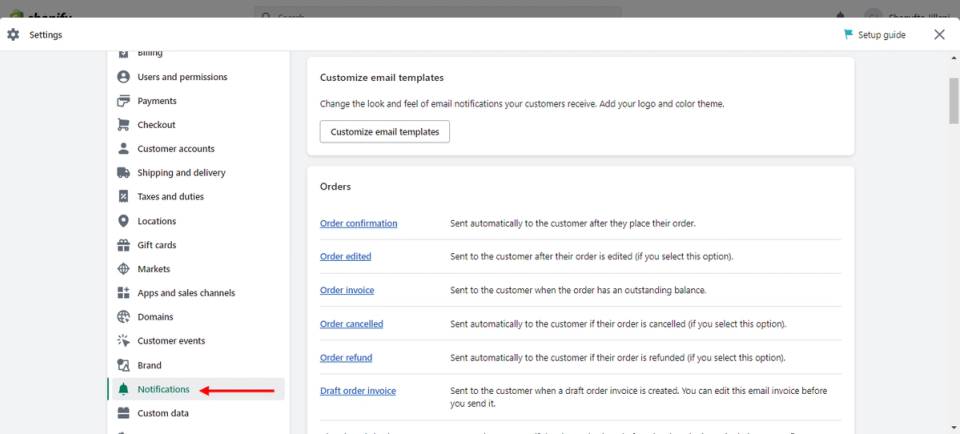
Task: Open Setup guide link
Action: 881,35
